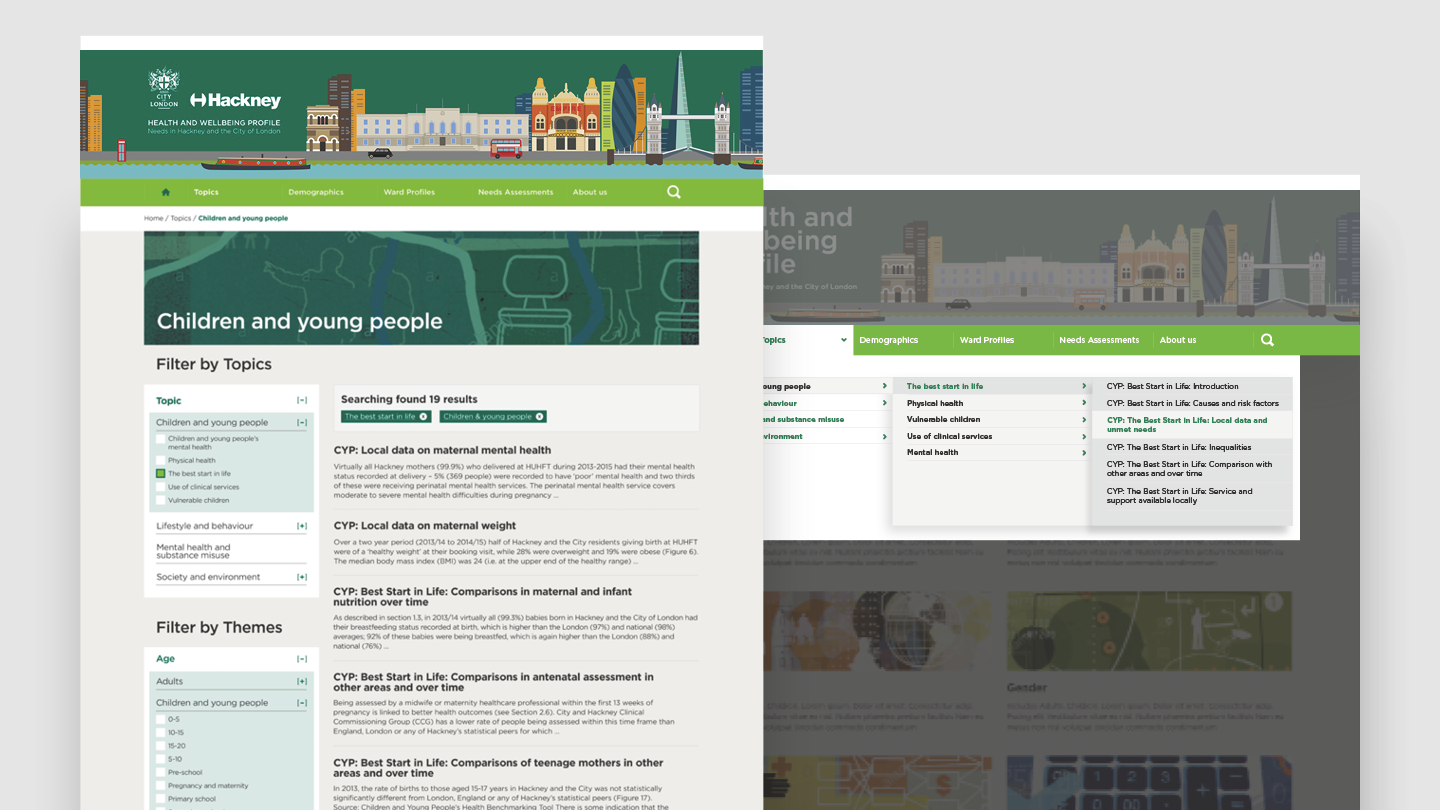
Task: Click the chevron beside 'Mental health' submenu entry
Action: coord(1082,452)
